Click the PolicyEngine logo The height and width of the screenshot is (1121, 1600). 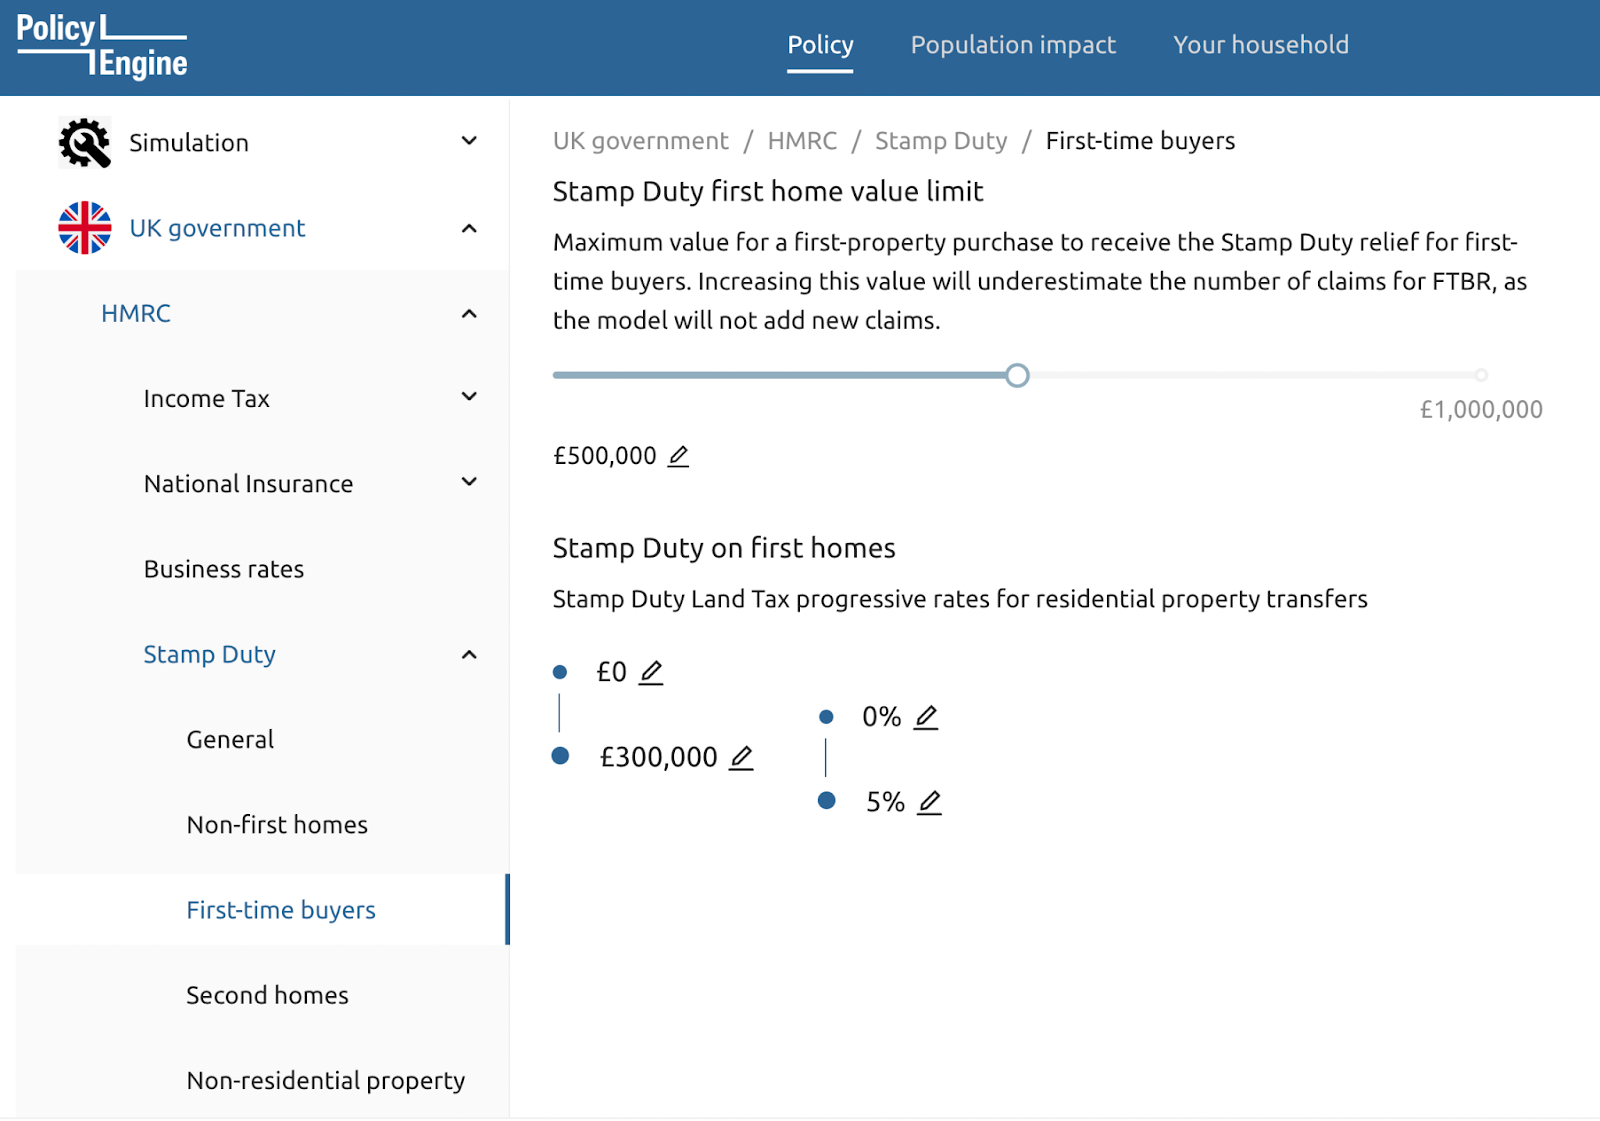pyautogui.click(x=102, y=46)
